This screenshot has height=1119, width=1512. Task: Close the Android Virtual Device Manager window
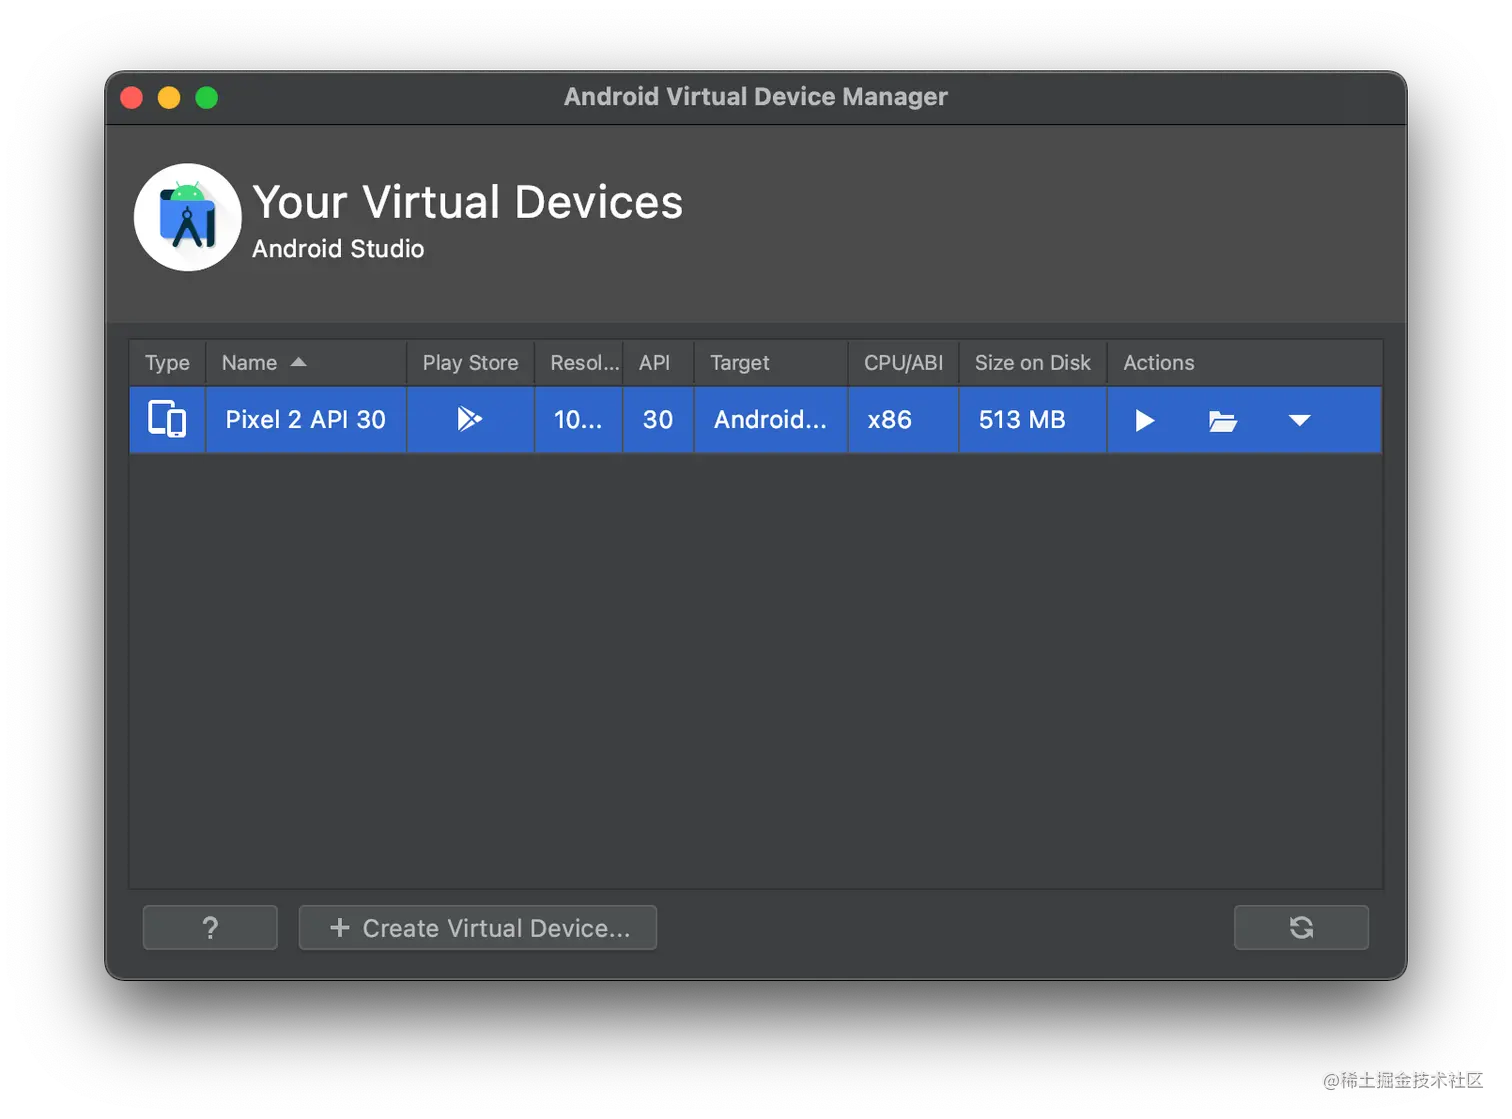[132, 97]
